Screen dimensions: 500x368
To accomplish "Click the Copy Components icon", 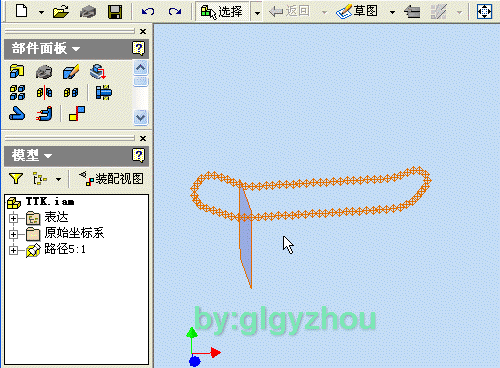I will (71, 92).
